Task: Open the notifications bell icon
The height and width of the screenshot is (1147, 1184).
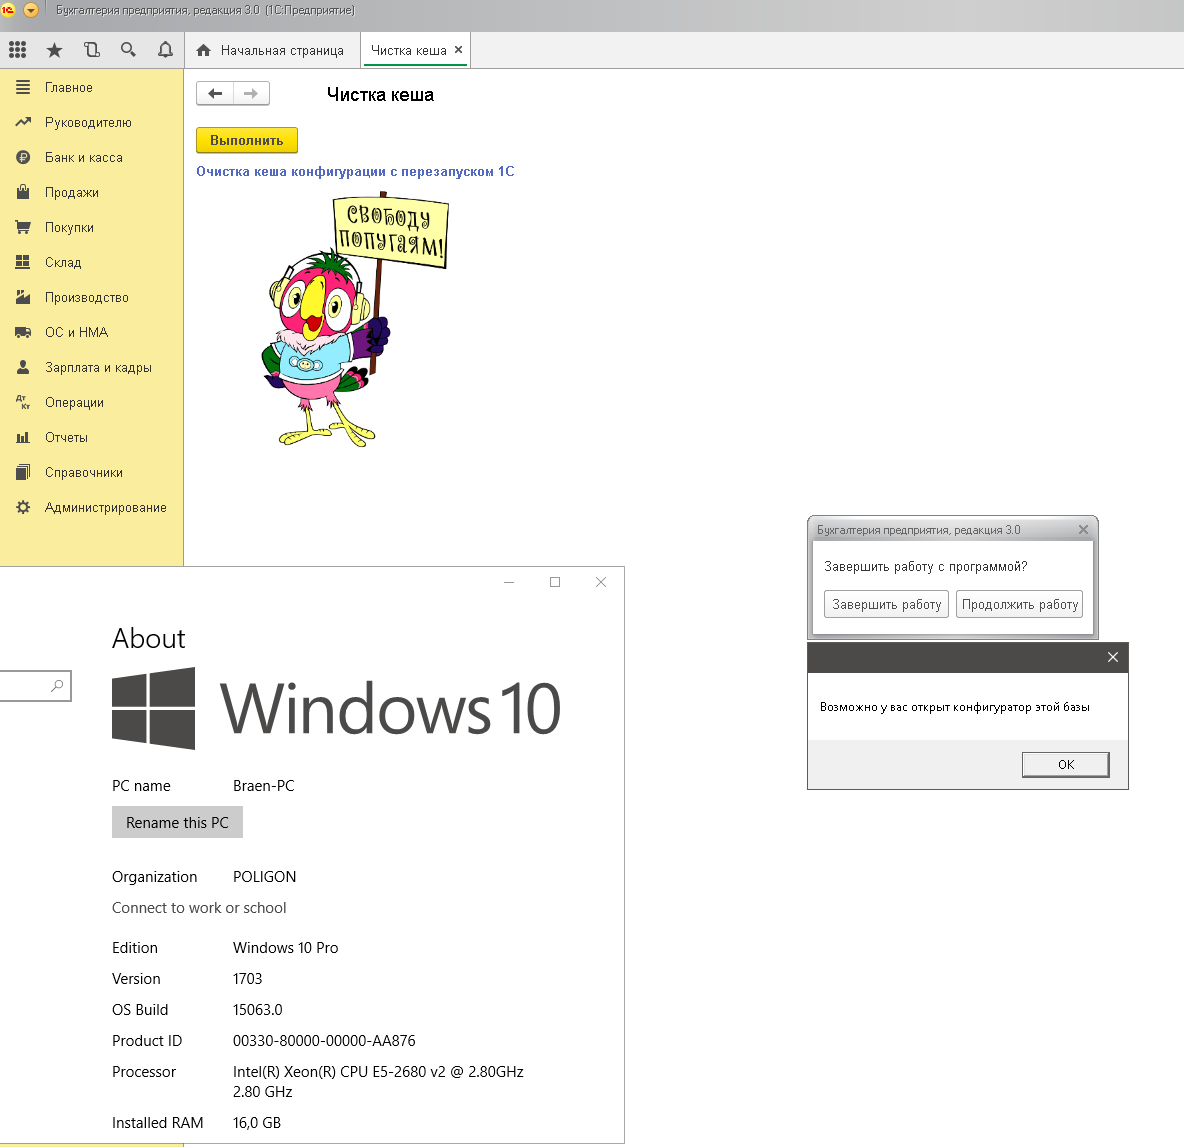Action: (x=165, y=50)
